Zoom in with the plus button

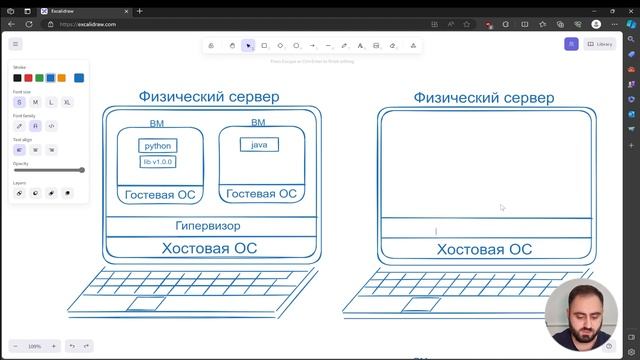tap(53, 346)
